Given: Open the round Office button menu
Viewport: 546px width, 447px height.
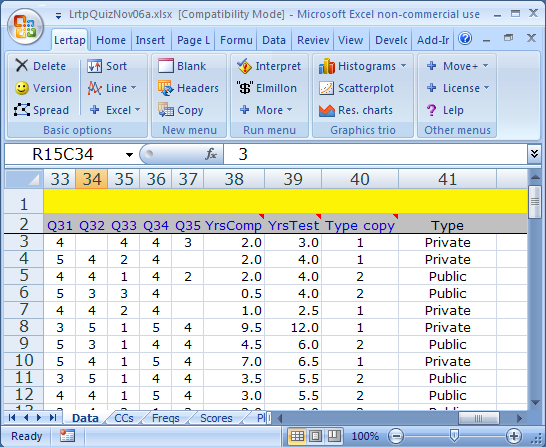Looking at the screenshot, I should (x=25, y=27).
